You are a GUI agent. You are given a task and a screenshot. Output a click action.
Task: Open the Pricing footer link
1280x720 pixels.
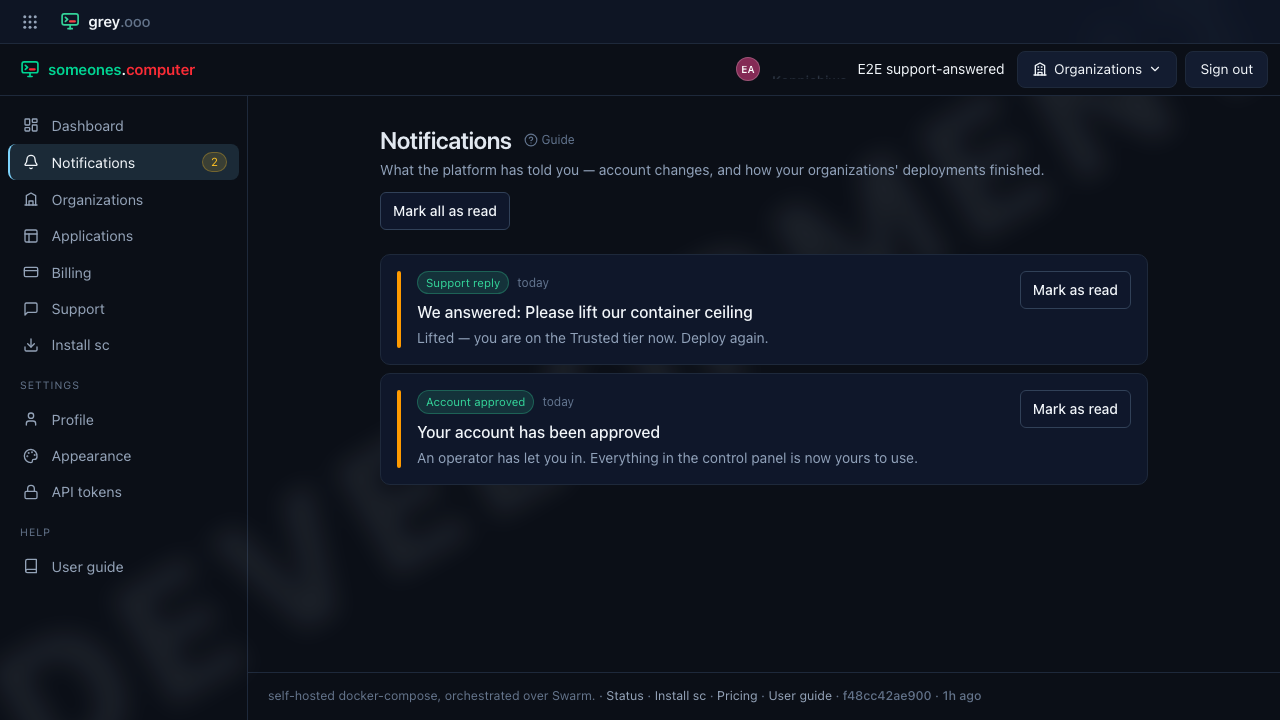[x=737, y=696]
